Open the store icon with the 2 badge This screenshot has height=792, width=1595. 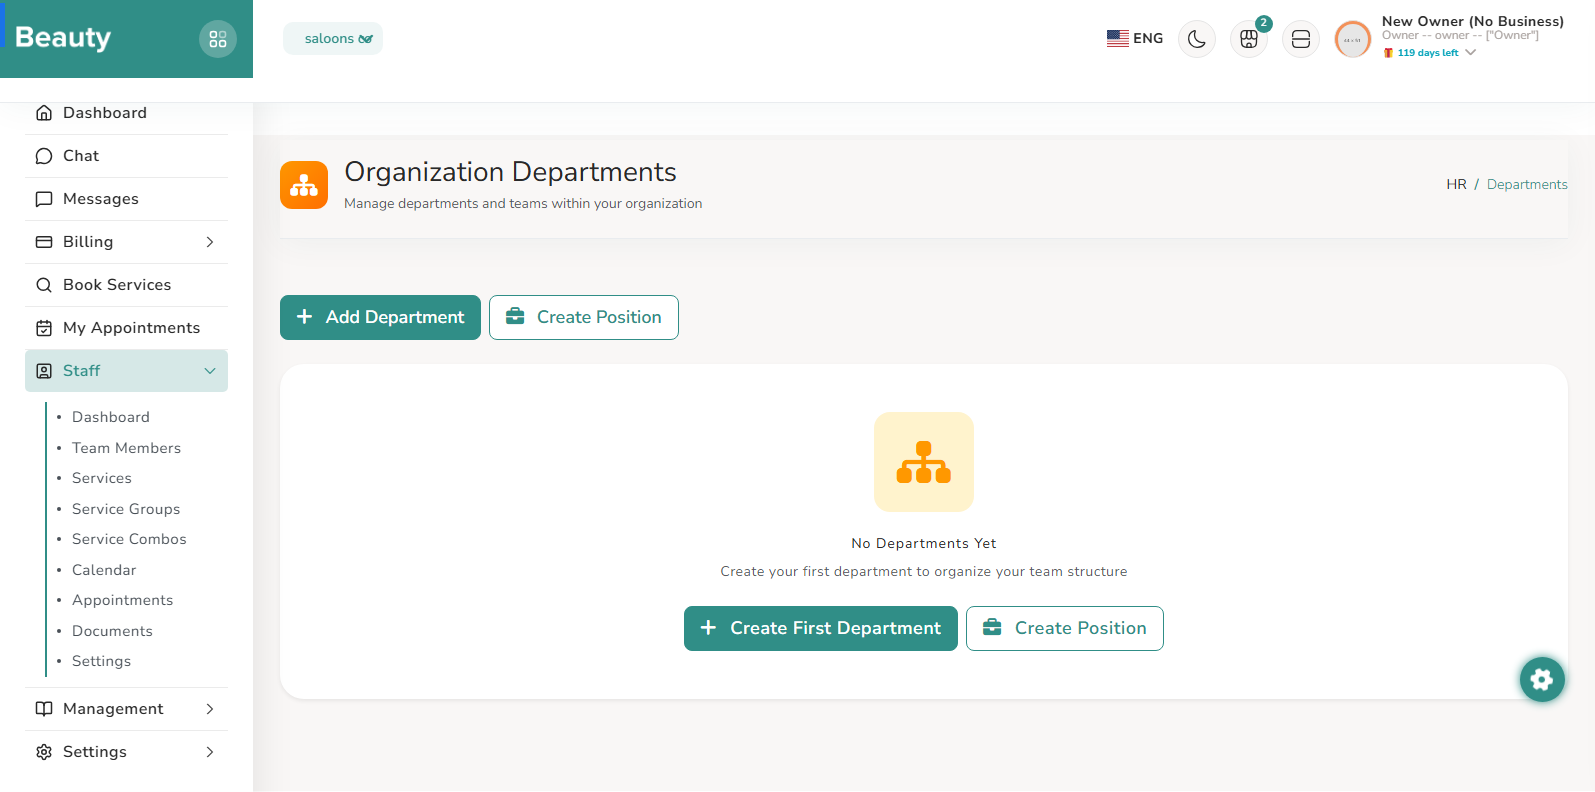pos(1249,39)
